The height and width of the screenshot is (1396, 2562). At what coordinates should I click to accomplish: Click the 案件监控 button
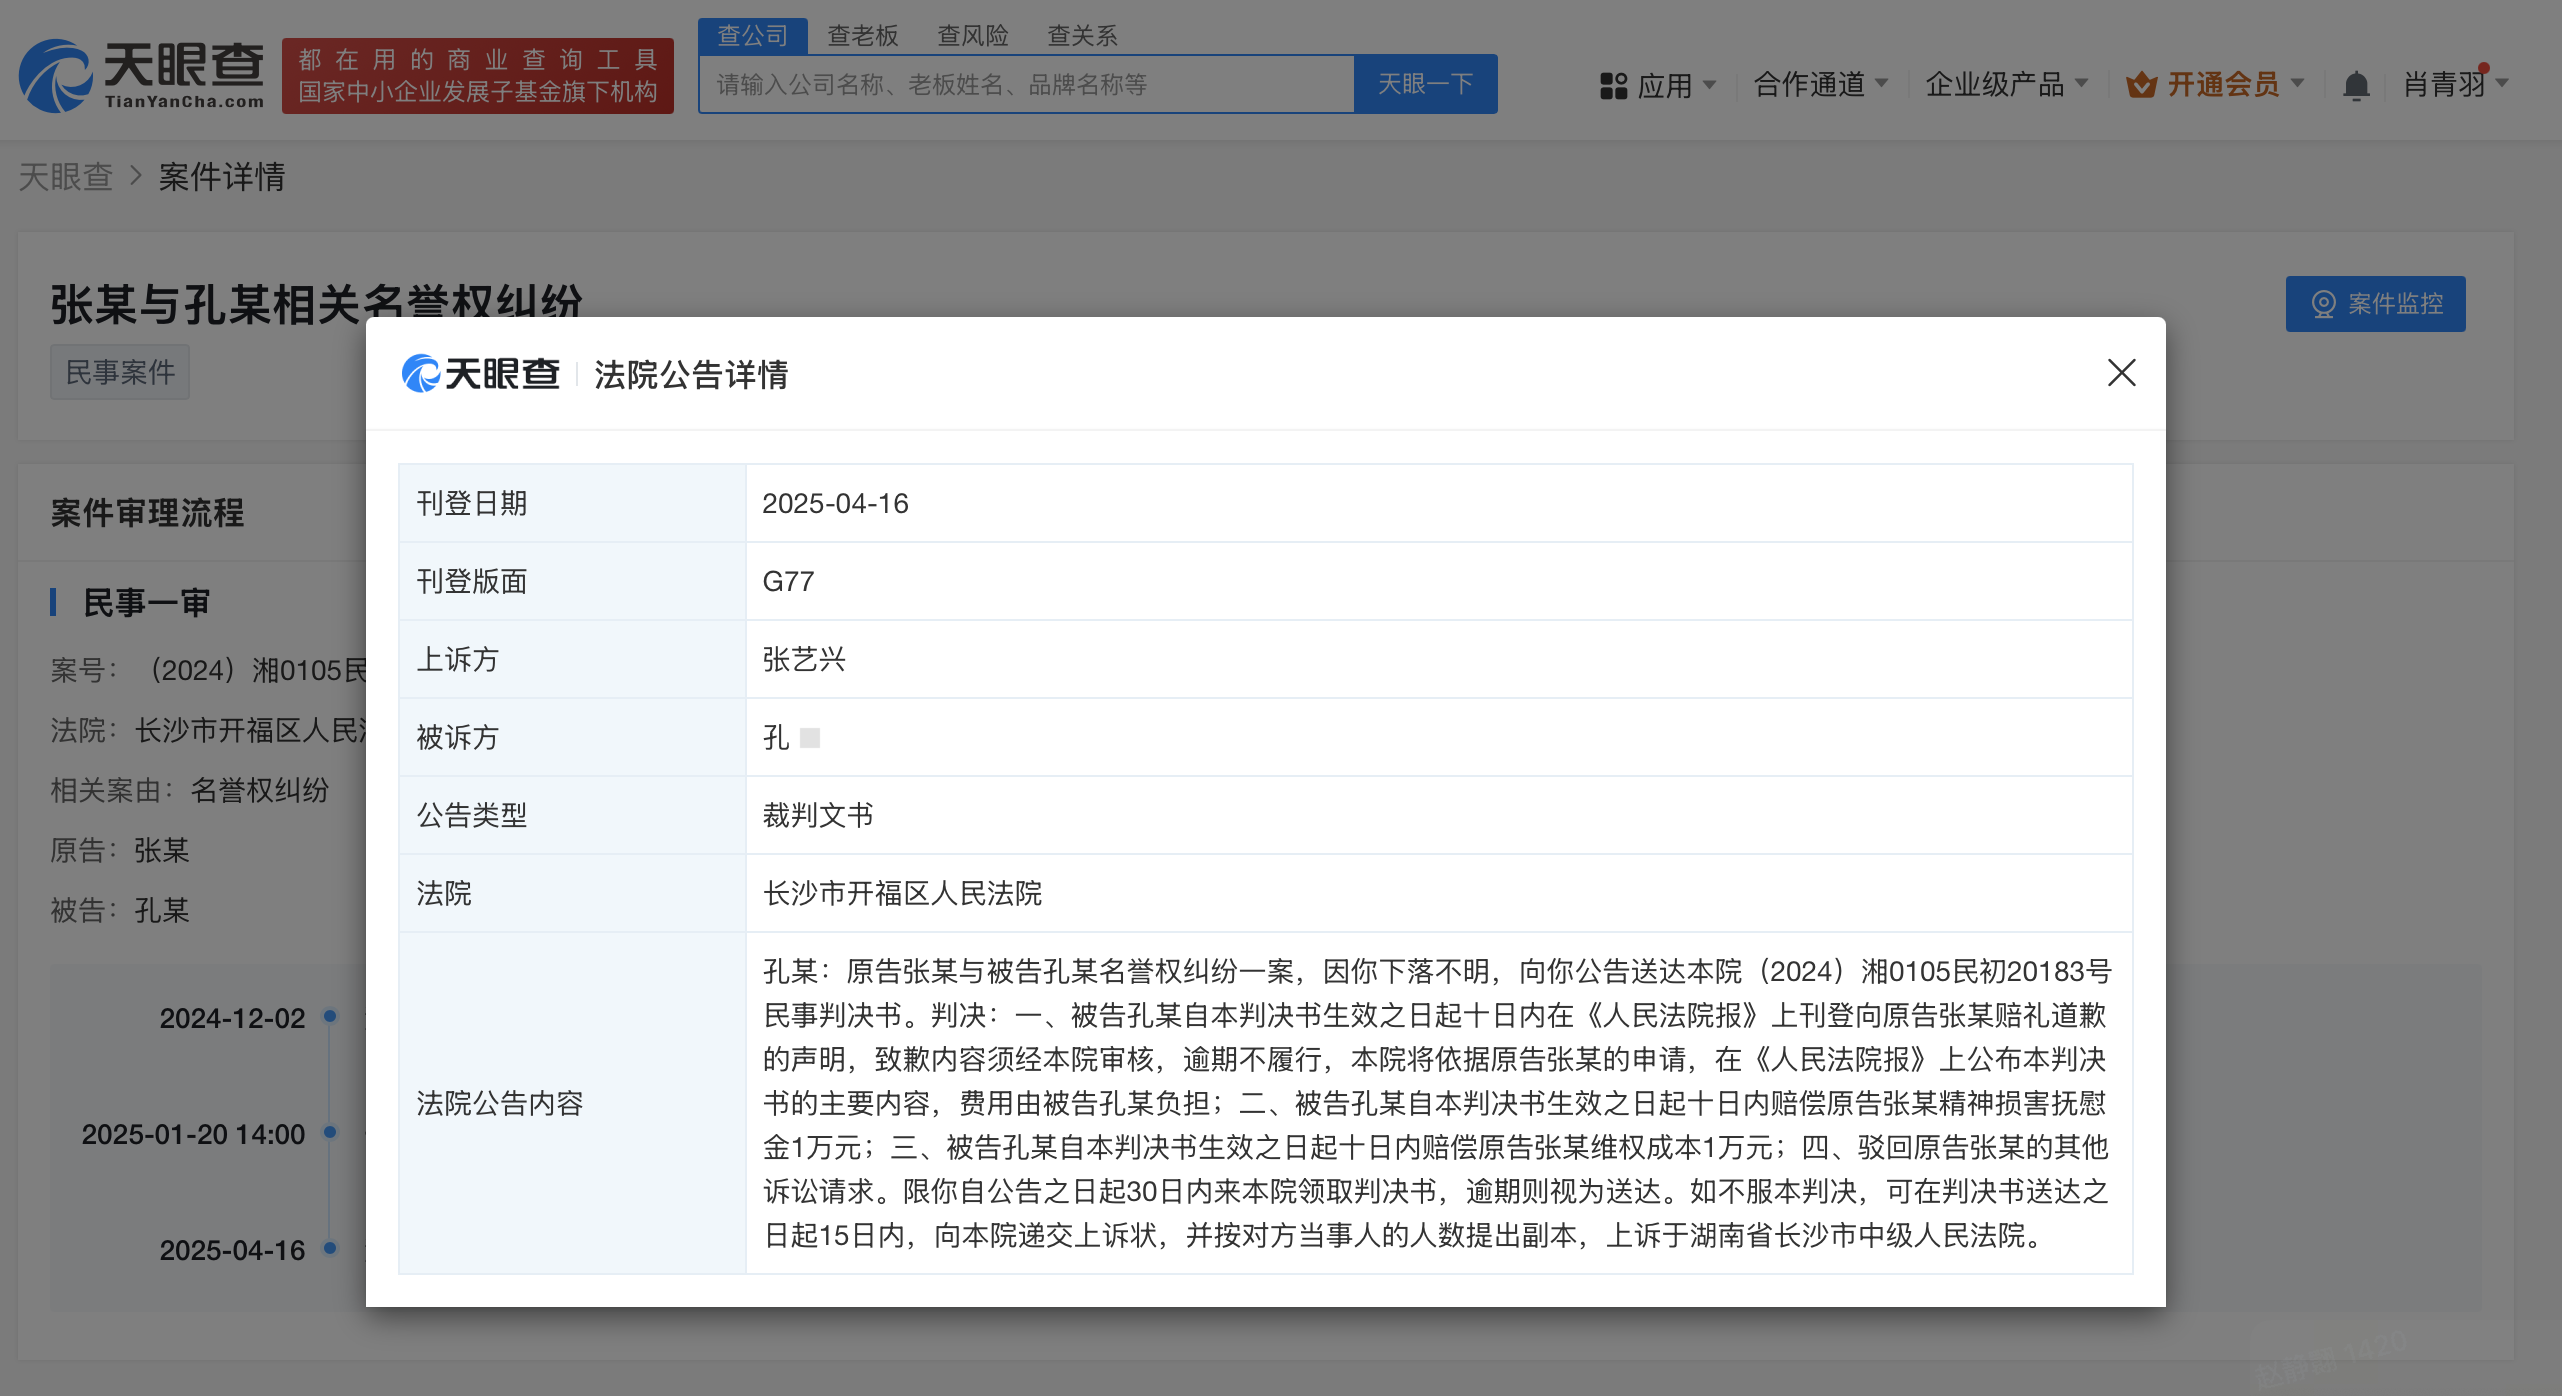[2375, 304]
